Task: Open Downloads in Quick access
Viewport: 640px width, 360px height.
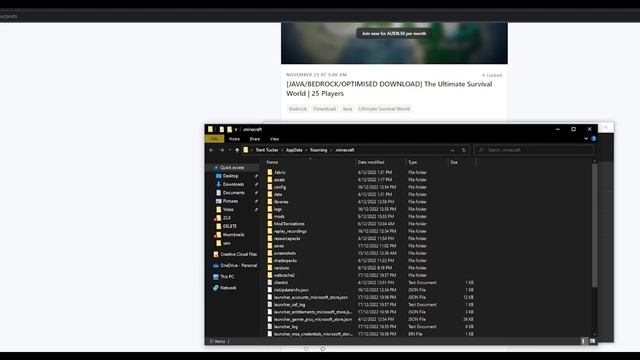Action: [x=233, y=184]
